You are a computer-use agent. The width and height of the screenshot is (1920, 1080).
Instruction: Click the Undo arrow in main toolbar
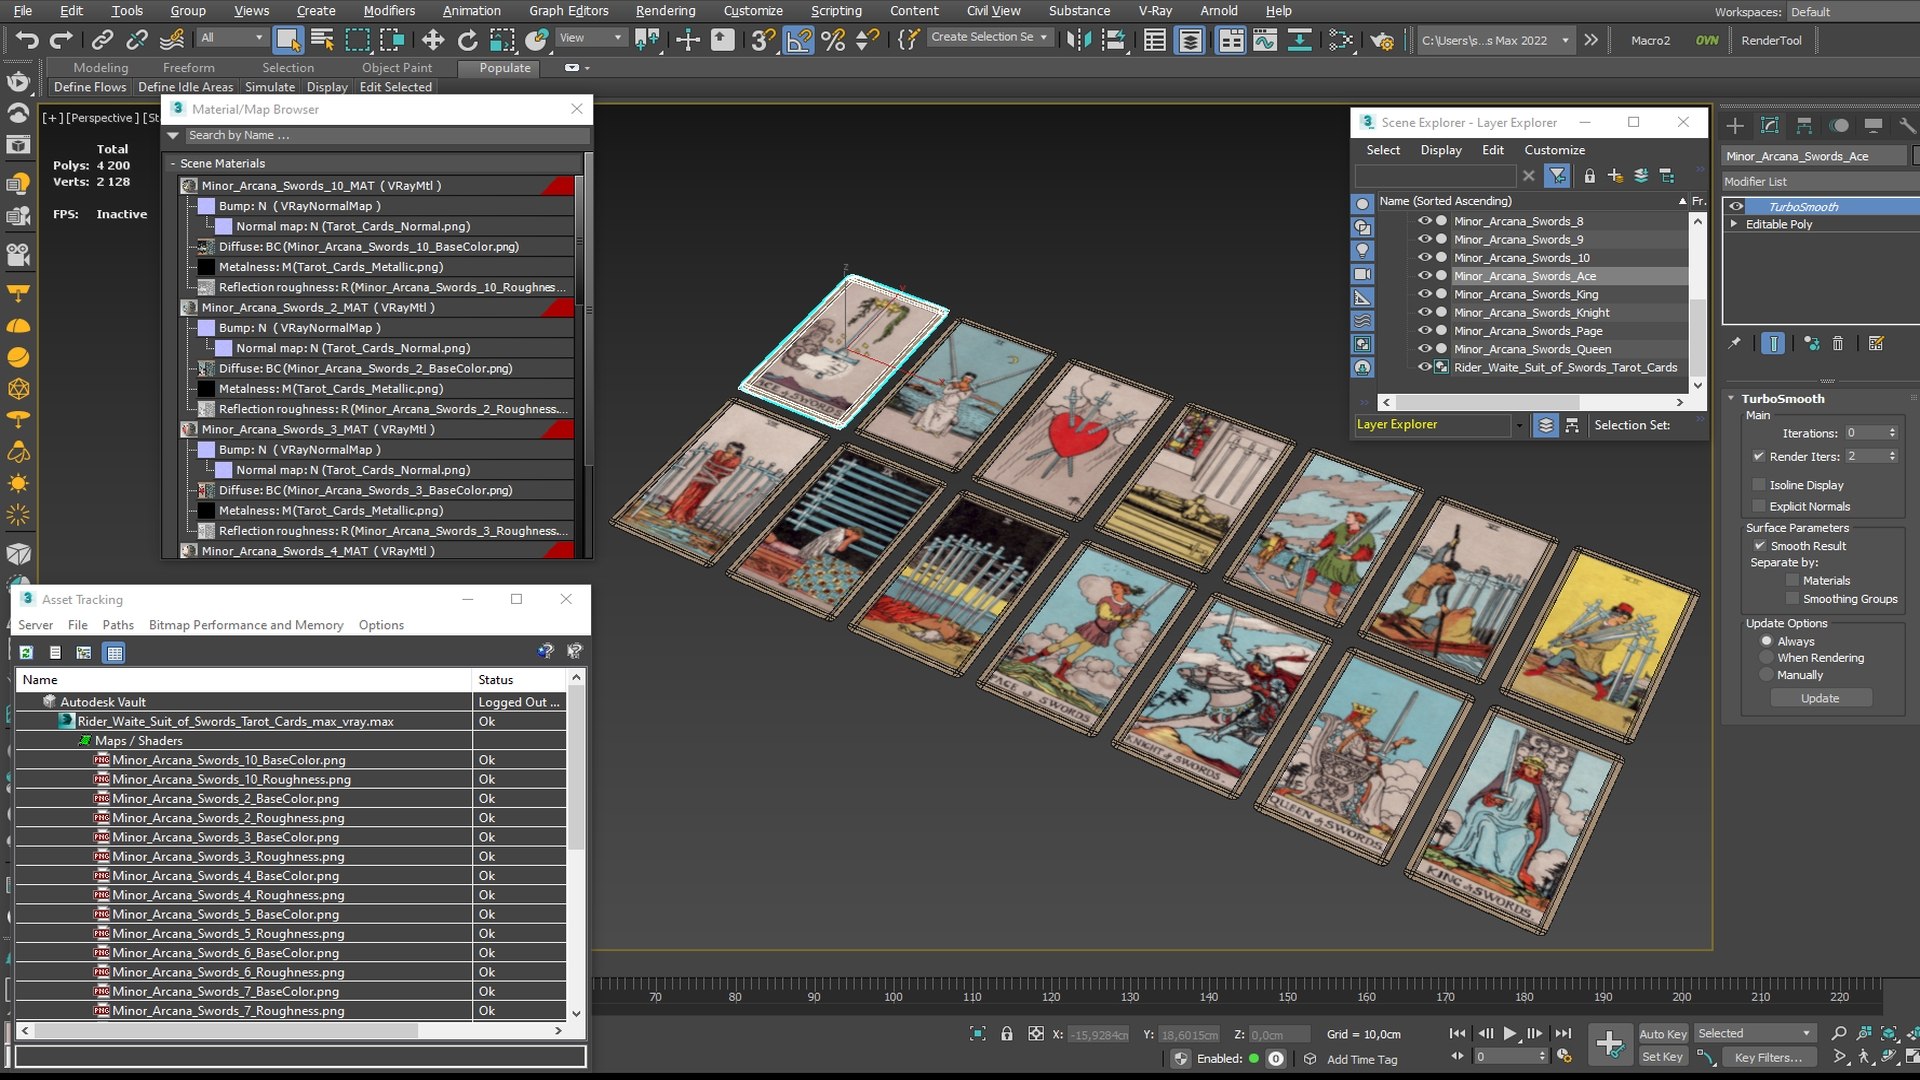[27, 40]
